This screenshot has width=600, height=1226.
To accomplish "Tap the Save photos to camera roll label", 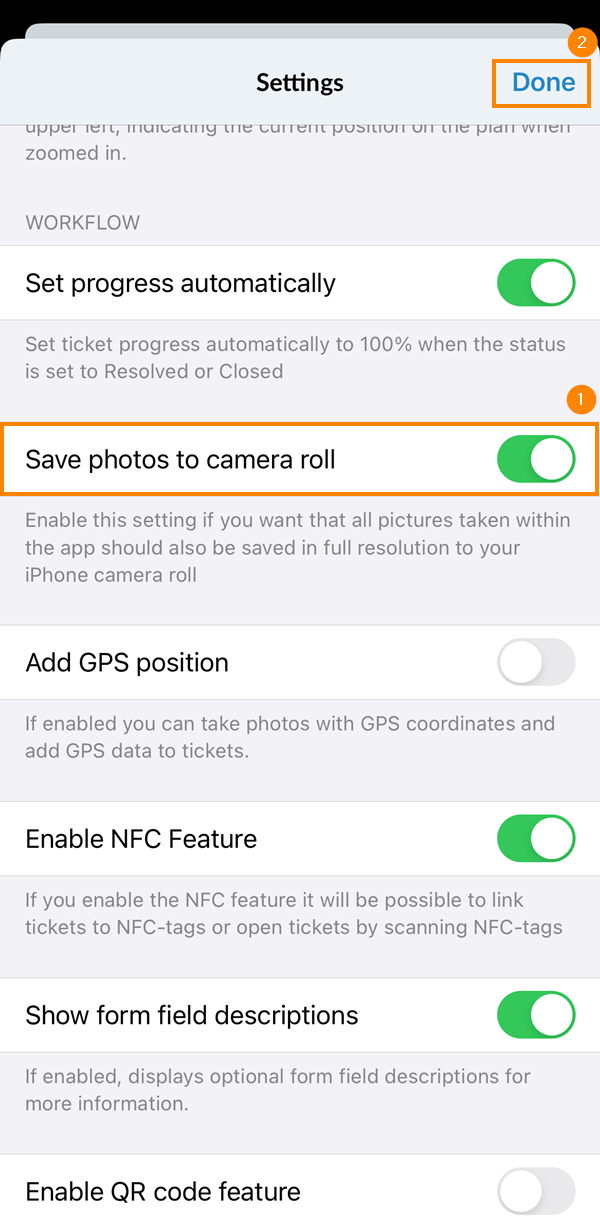I will (180, 459).
